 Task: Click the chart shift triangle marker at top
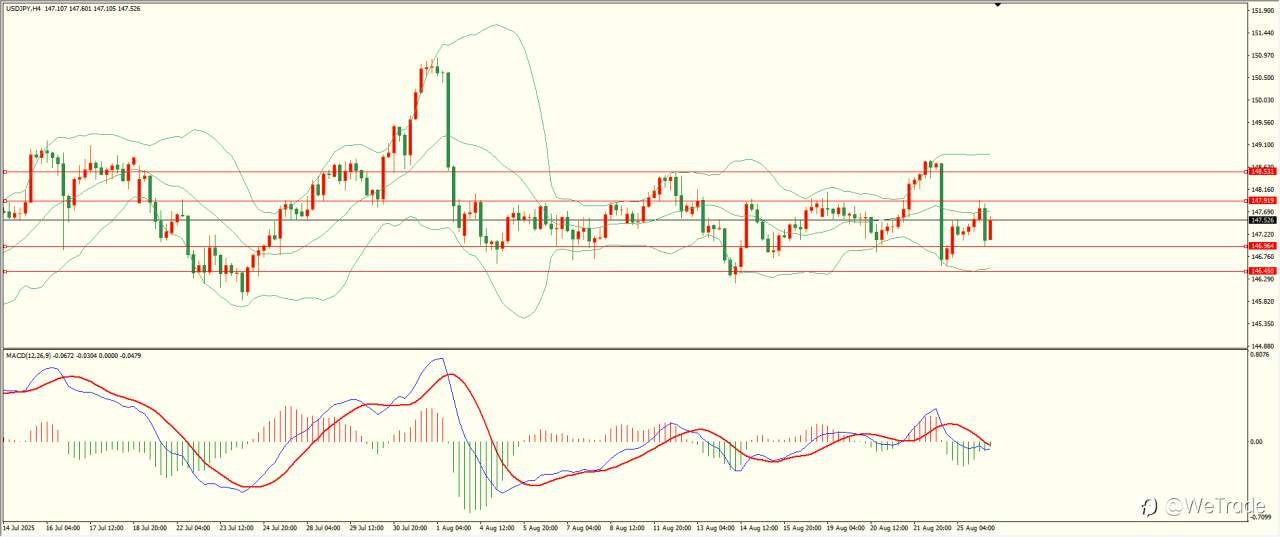click(997, 4)
